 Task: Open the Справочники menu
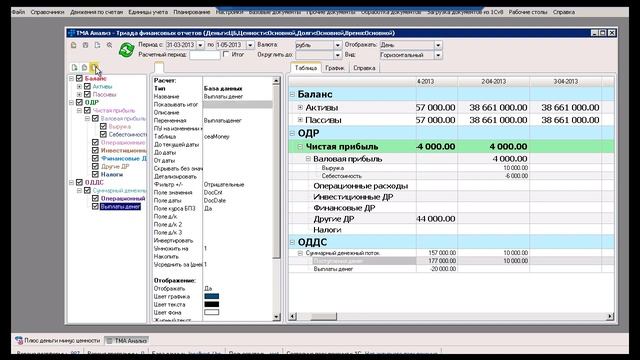click(x=47, y=12)
